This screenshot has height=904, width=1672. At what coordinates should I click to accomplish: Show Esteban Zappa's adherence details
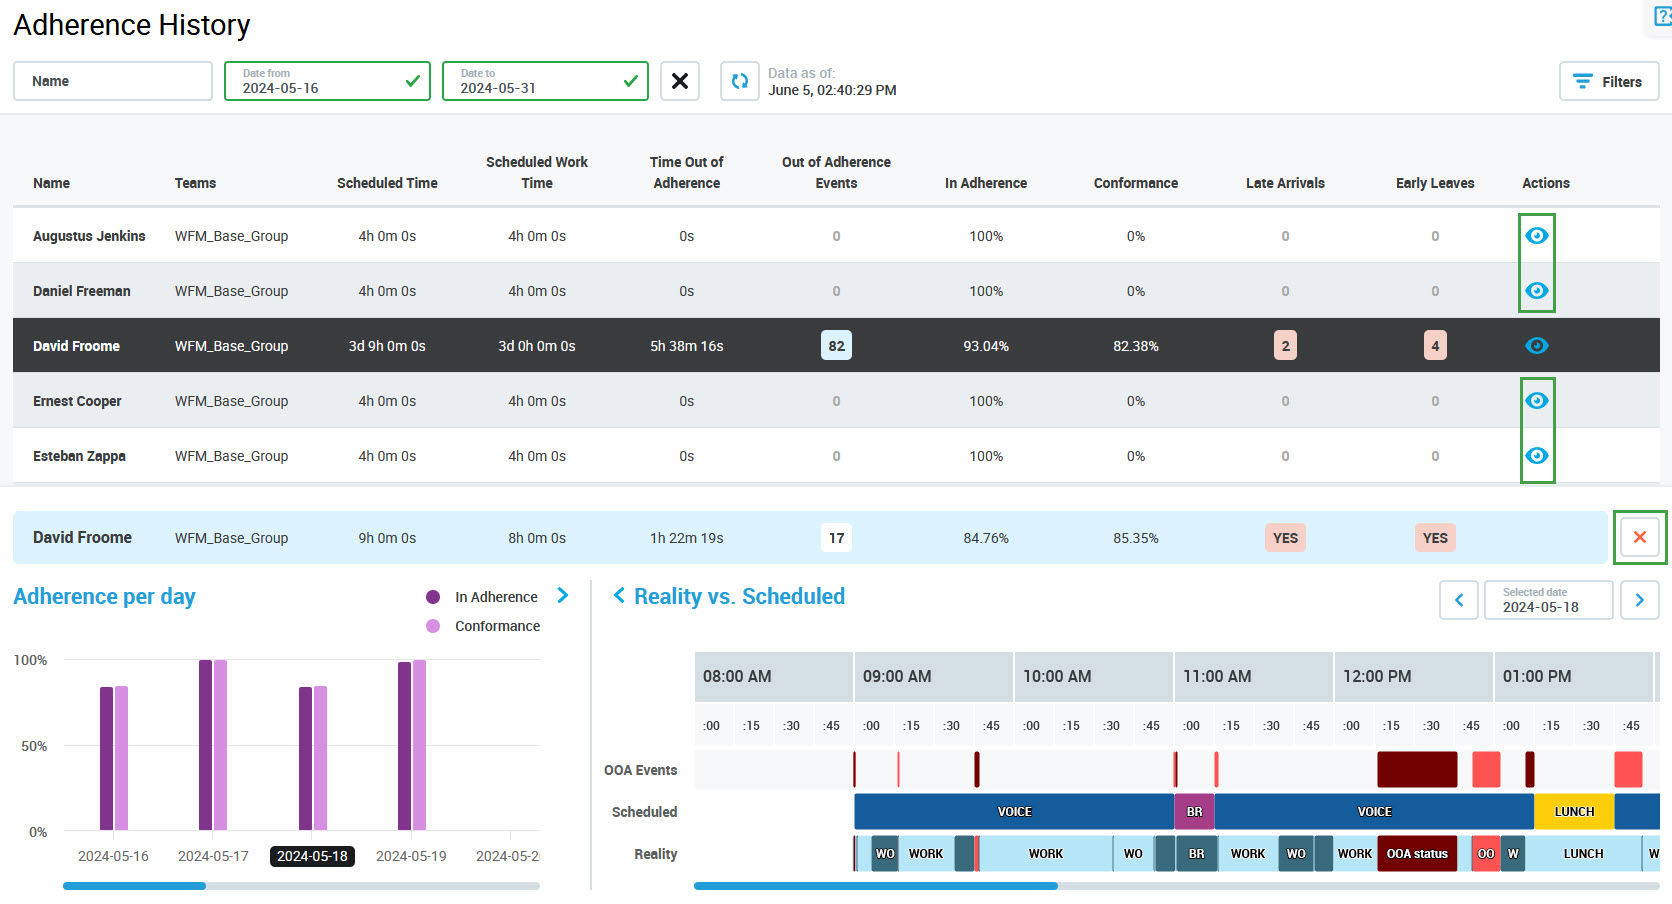click(1536, 456)
